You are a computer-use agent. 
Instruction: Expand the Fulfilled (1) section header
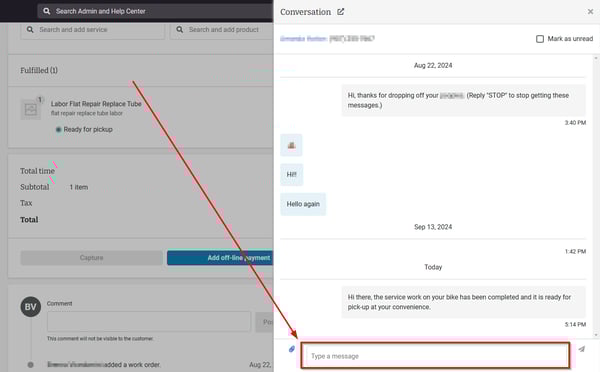tap(39, 70)
